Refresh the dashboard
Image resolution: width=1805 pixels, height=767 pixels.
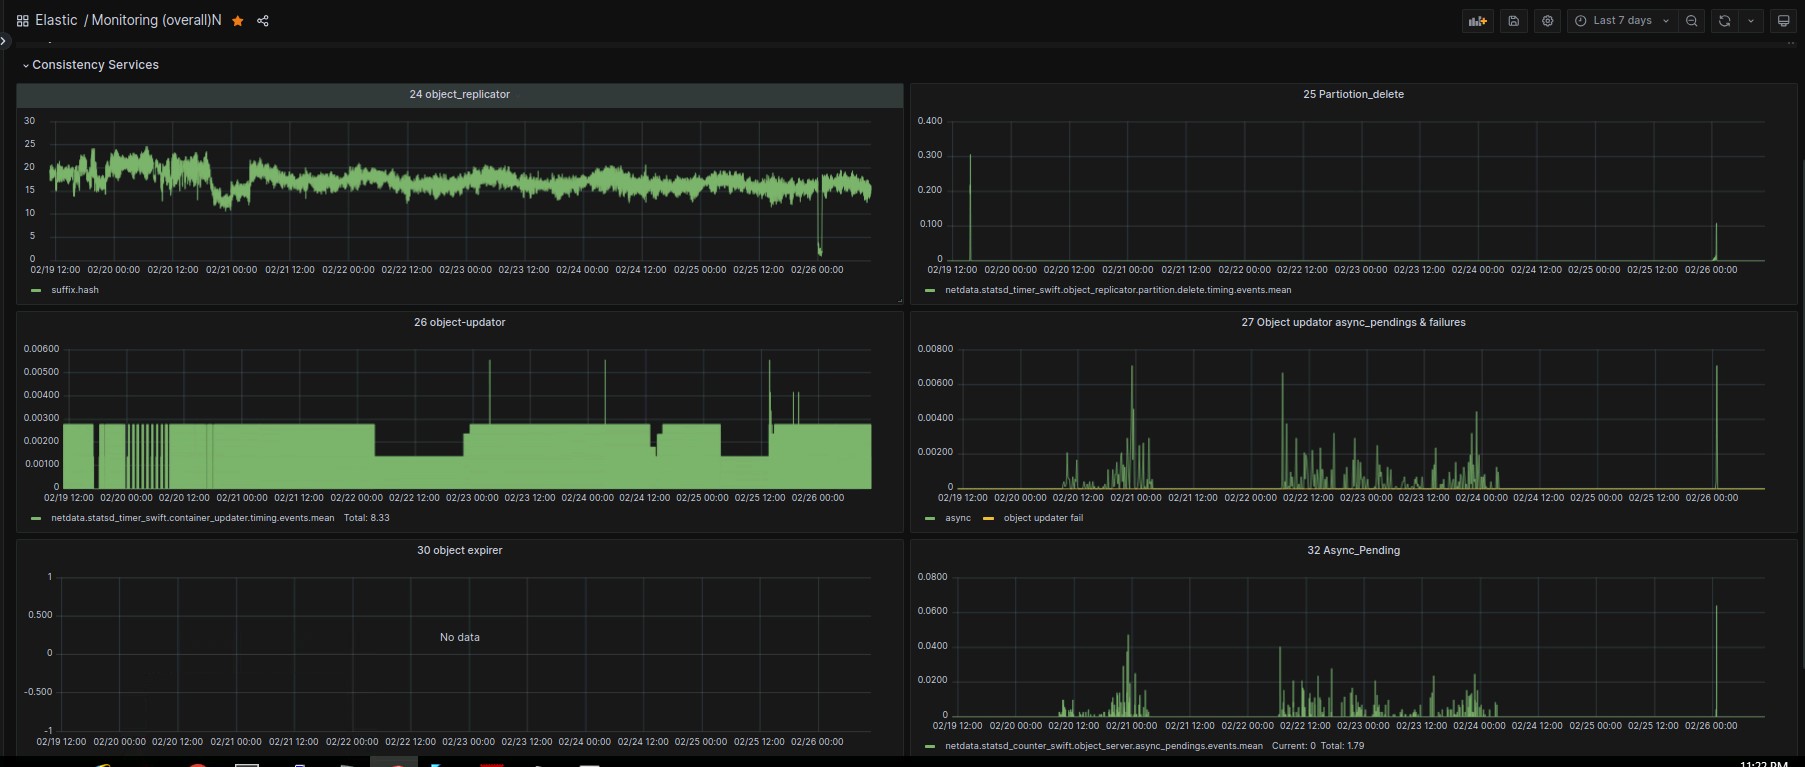point(1724,21)
